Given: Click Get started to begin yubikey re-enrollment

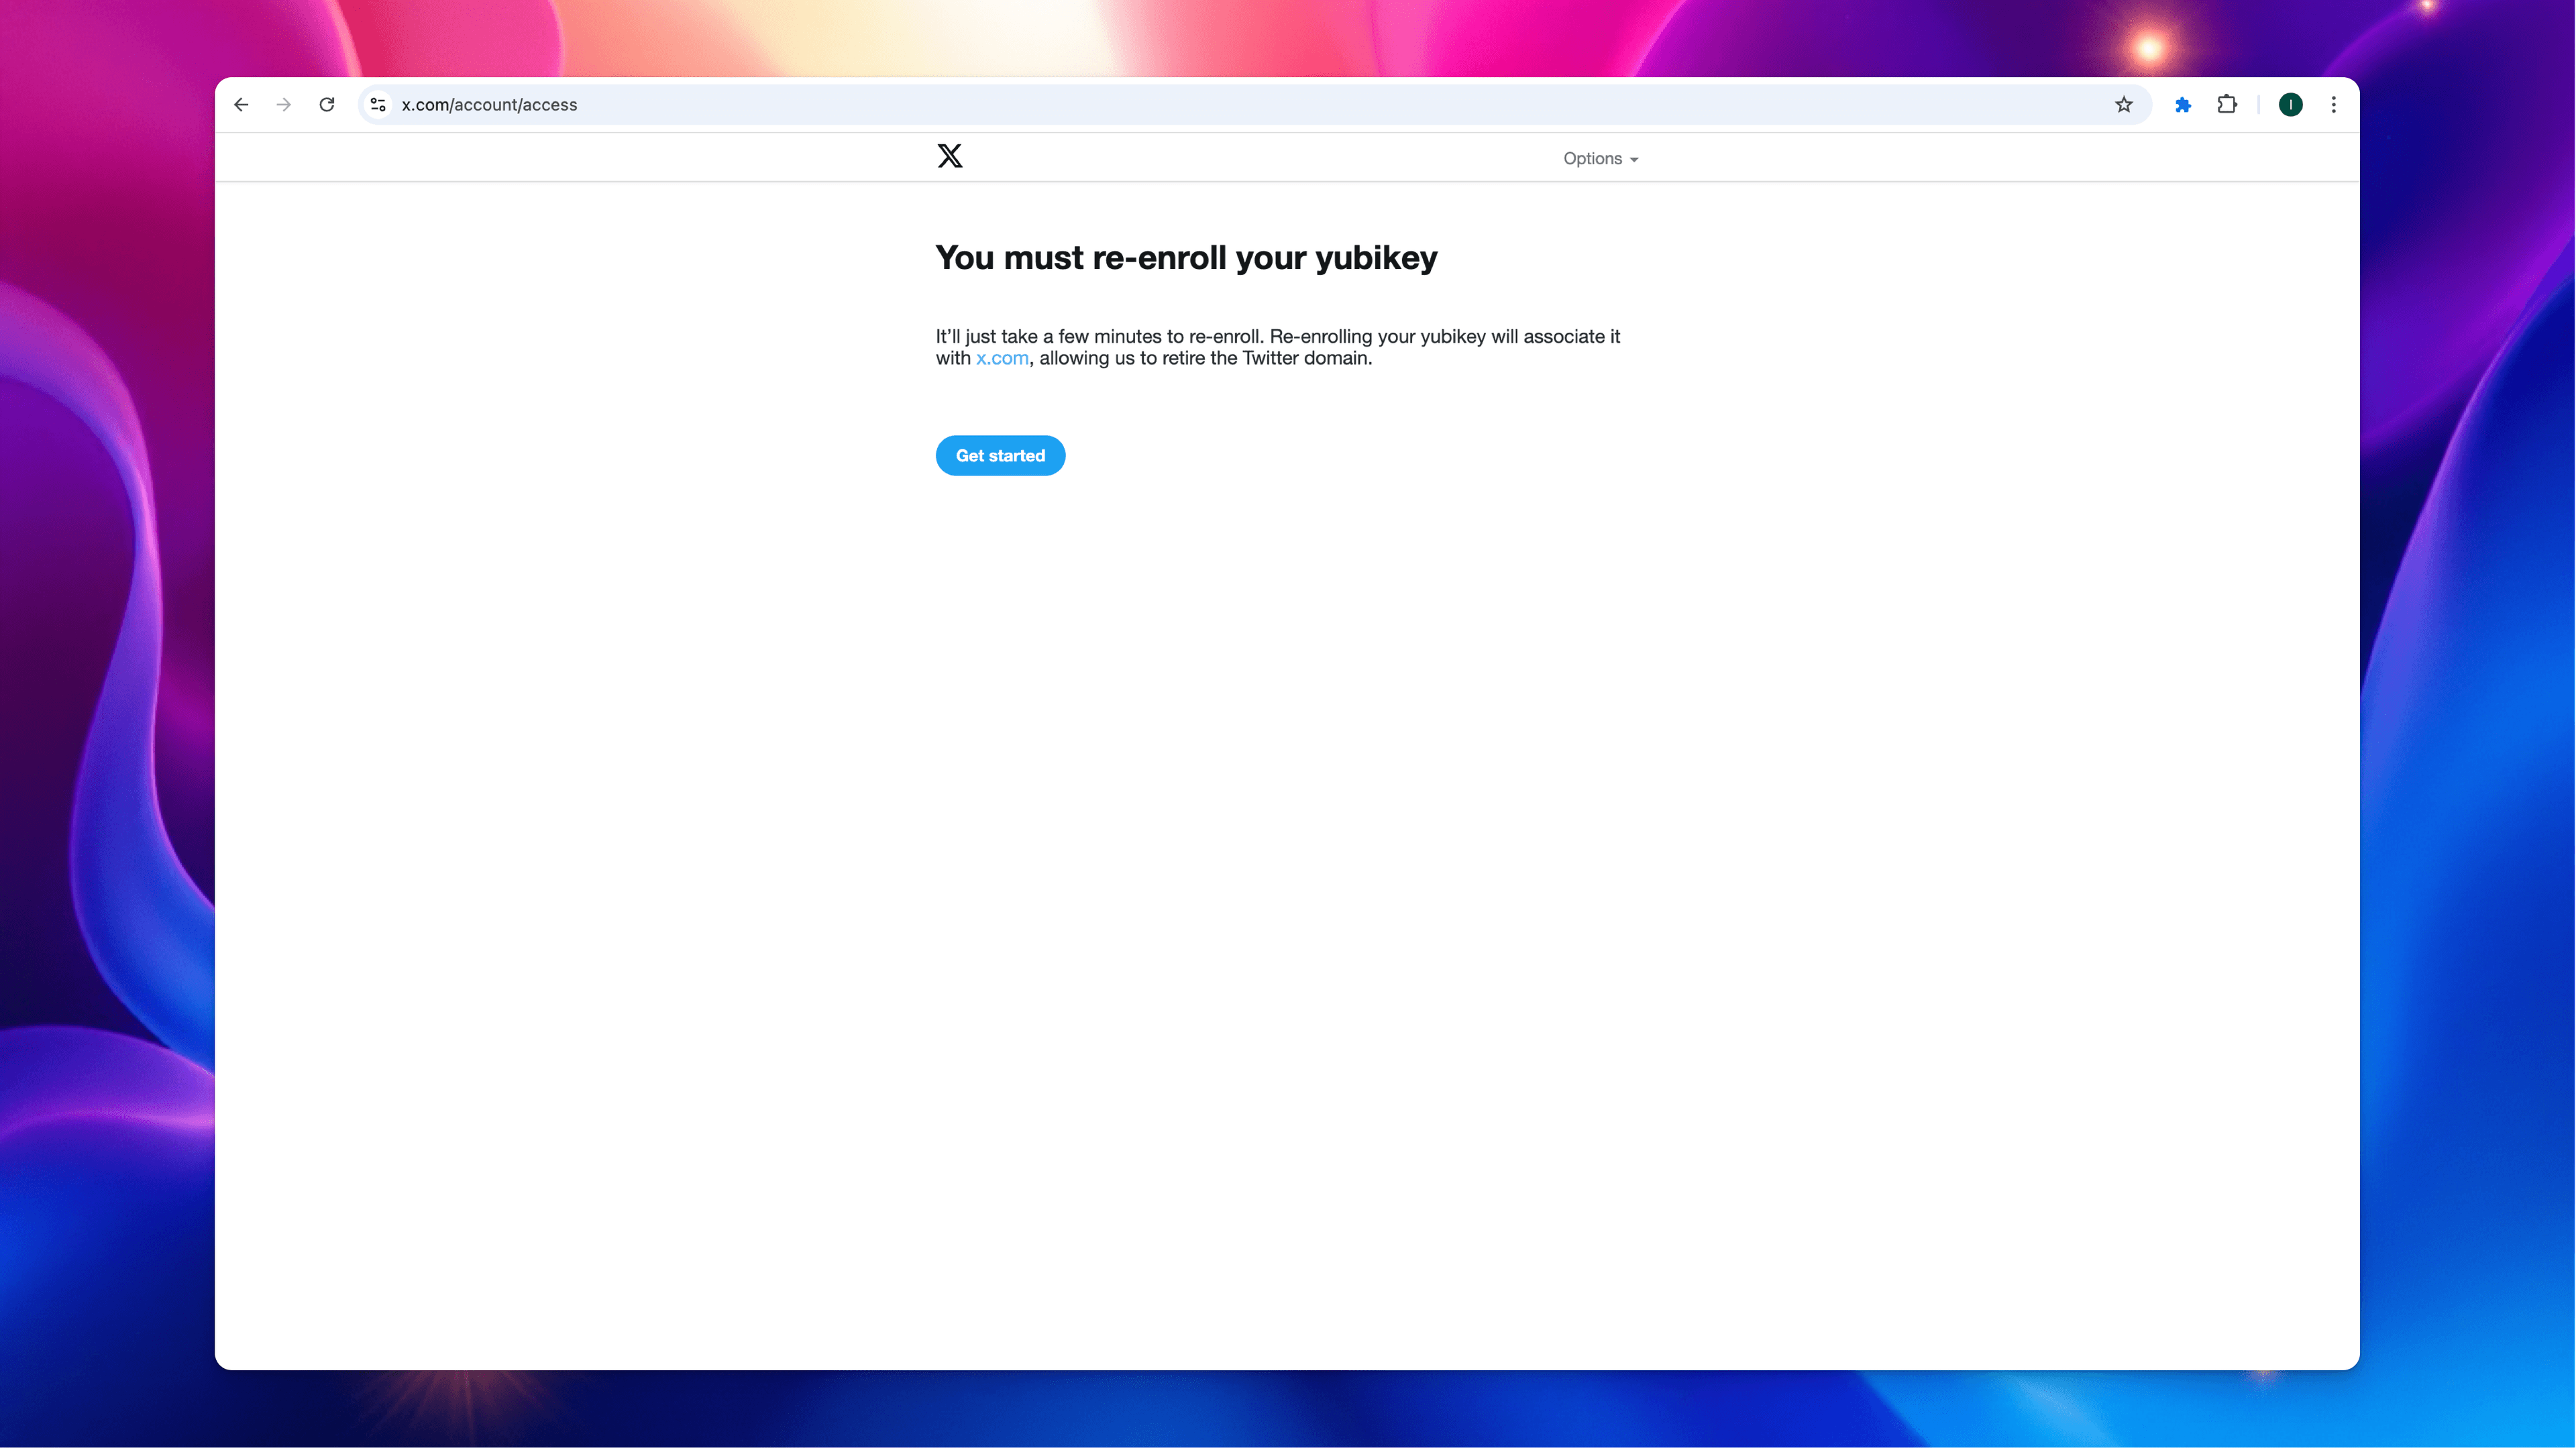Looking at the screenshot, I should [x=1000, y=455].
